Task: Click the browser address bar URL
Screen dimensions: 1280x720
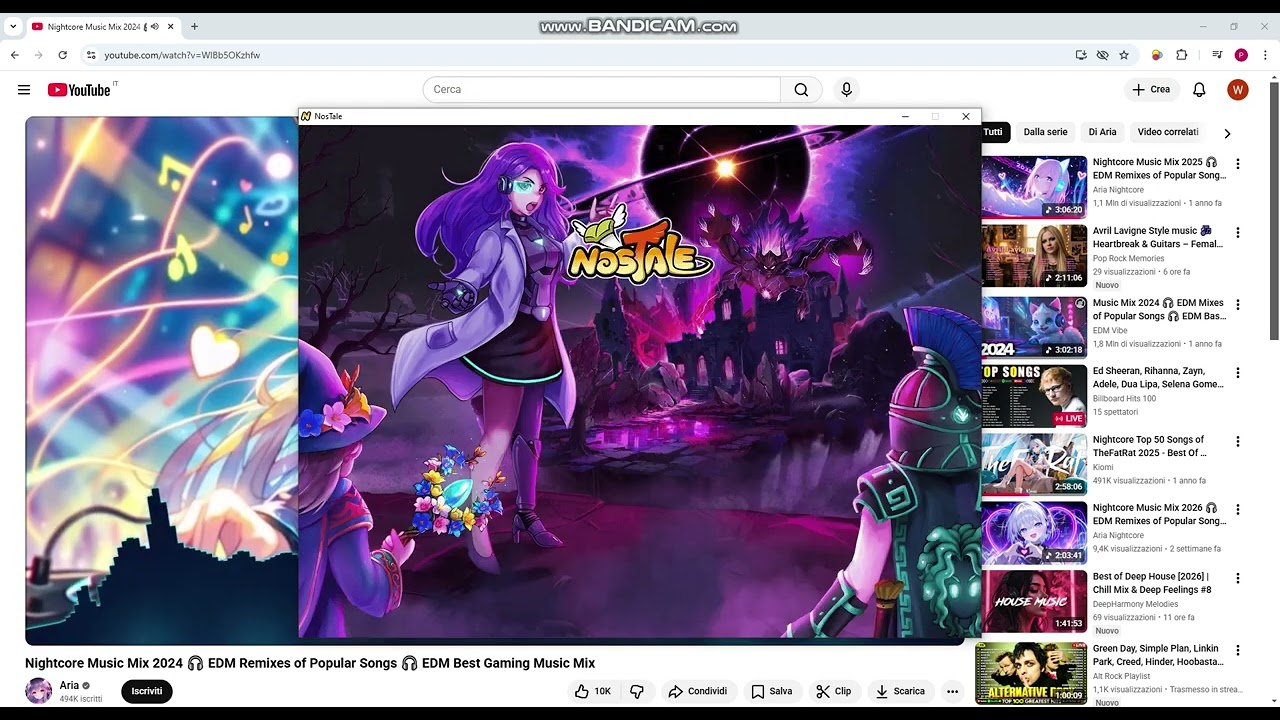Action: (x=182, y=55)
